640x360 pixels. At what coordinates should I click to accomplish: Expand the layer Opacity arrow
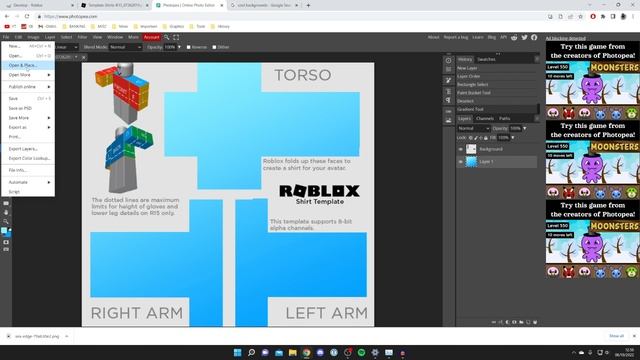[524, 129]
